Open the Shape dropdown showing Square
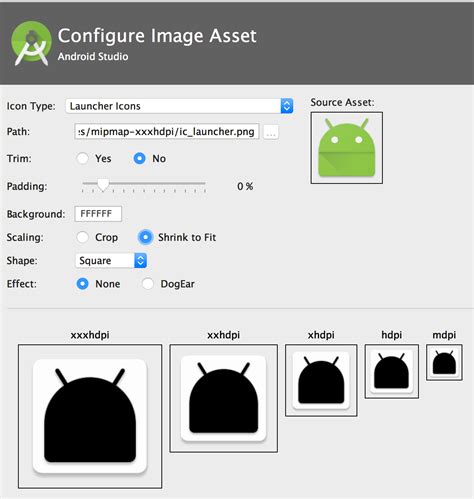Screen dimensions: 474x499 point(111,260)
